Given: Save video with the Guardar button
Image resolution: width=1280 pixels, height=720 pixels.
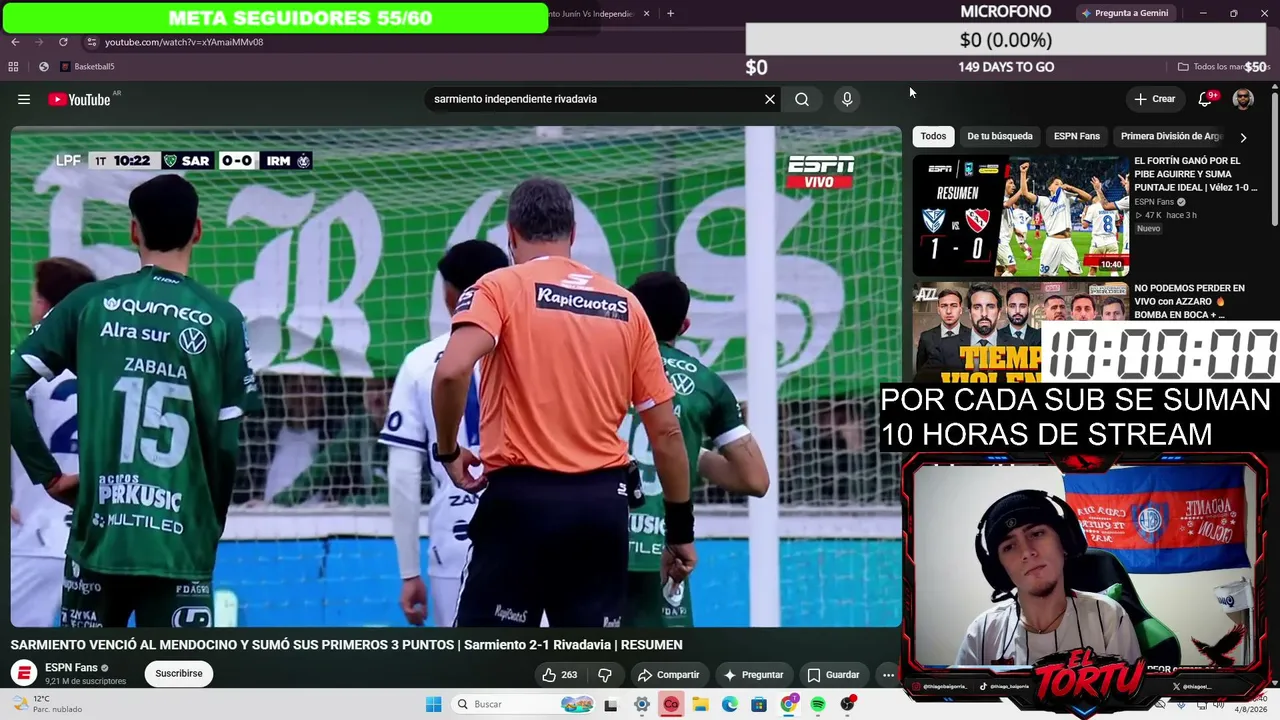Looking at the screenshot, I should 833,675.
